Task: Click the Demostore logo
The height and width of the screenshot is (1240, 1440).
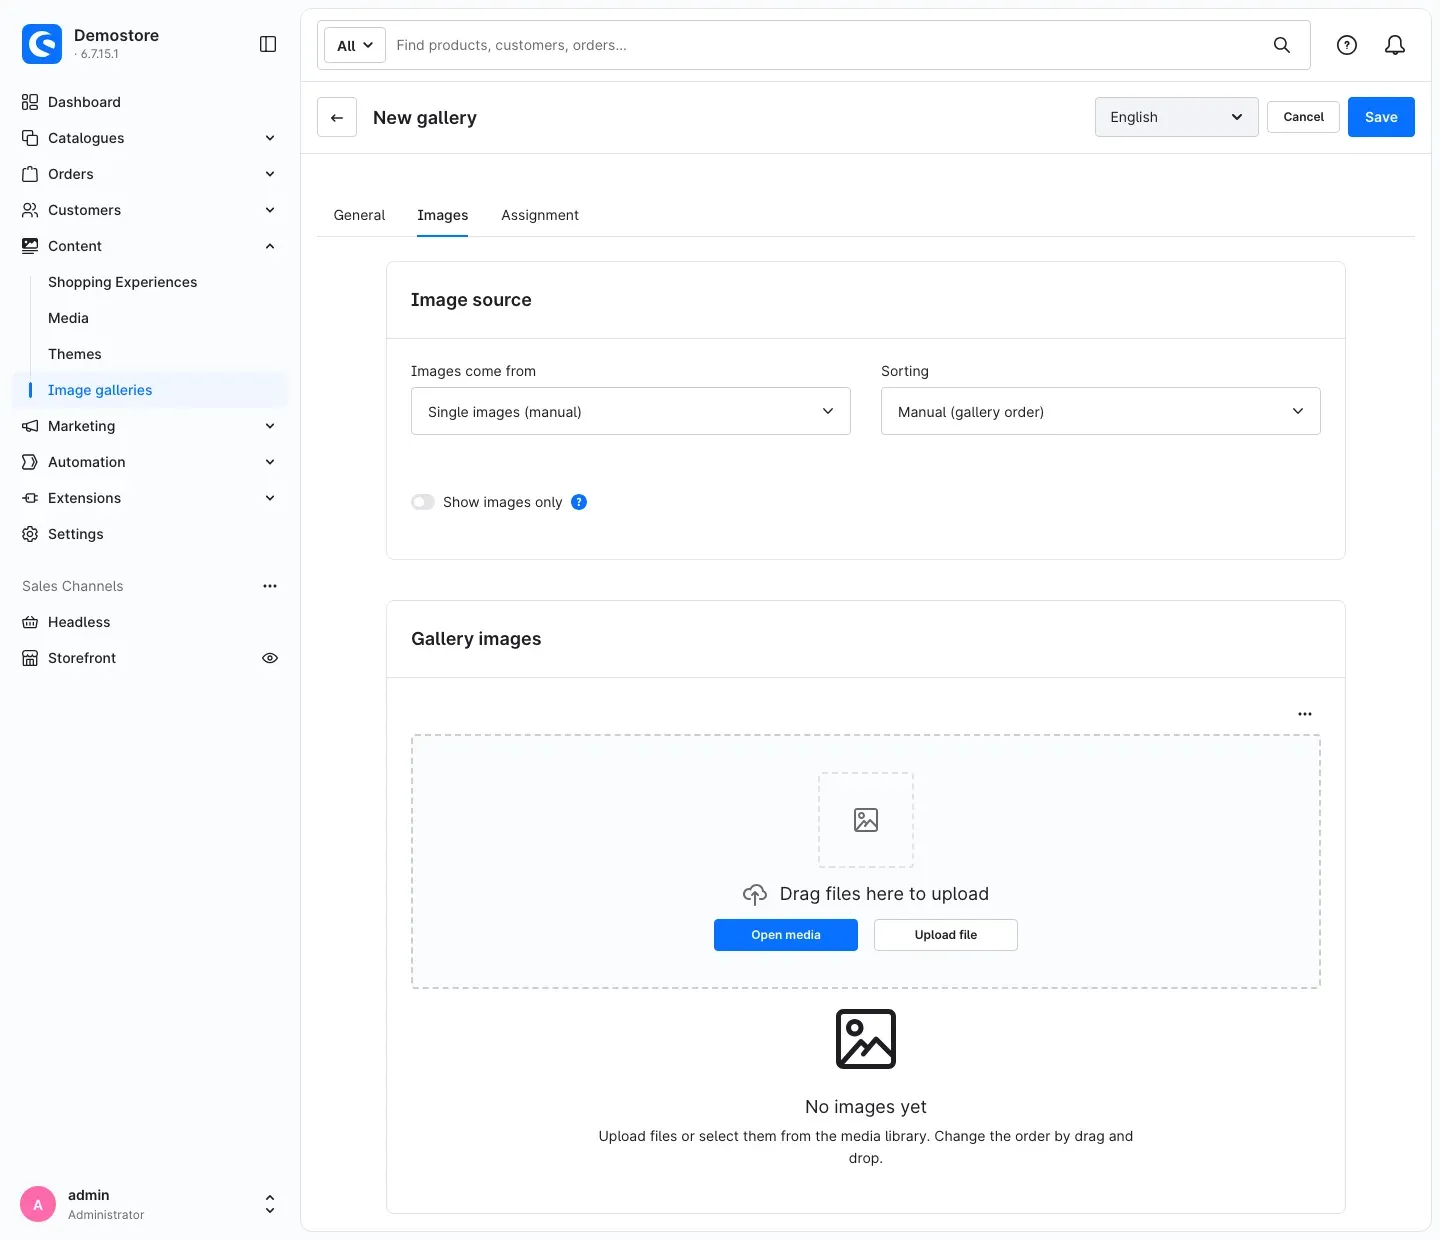Action: coord(42,44)
